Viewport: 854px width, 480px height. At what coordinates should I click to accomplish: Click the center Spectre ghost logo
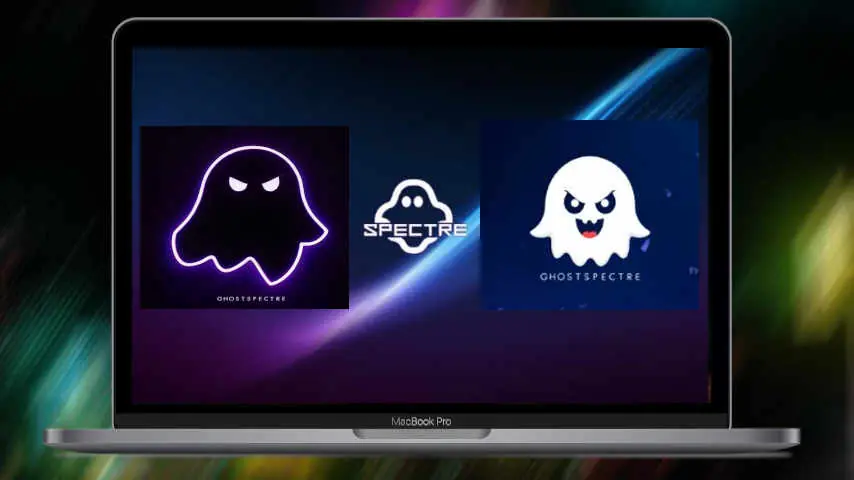pos(415,217)
